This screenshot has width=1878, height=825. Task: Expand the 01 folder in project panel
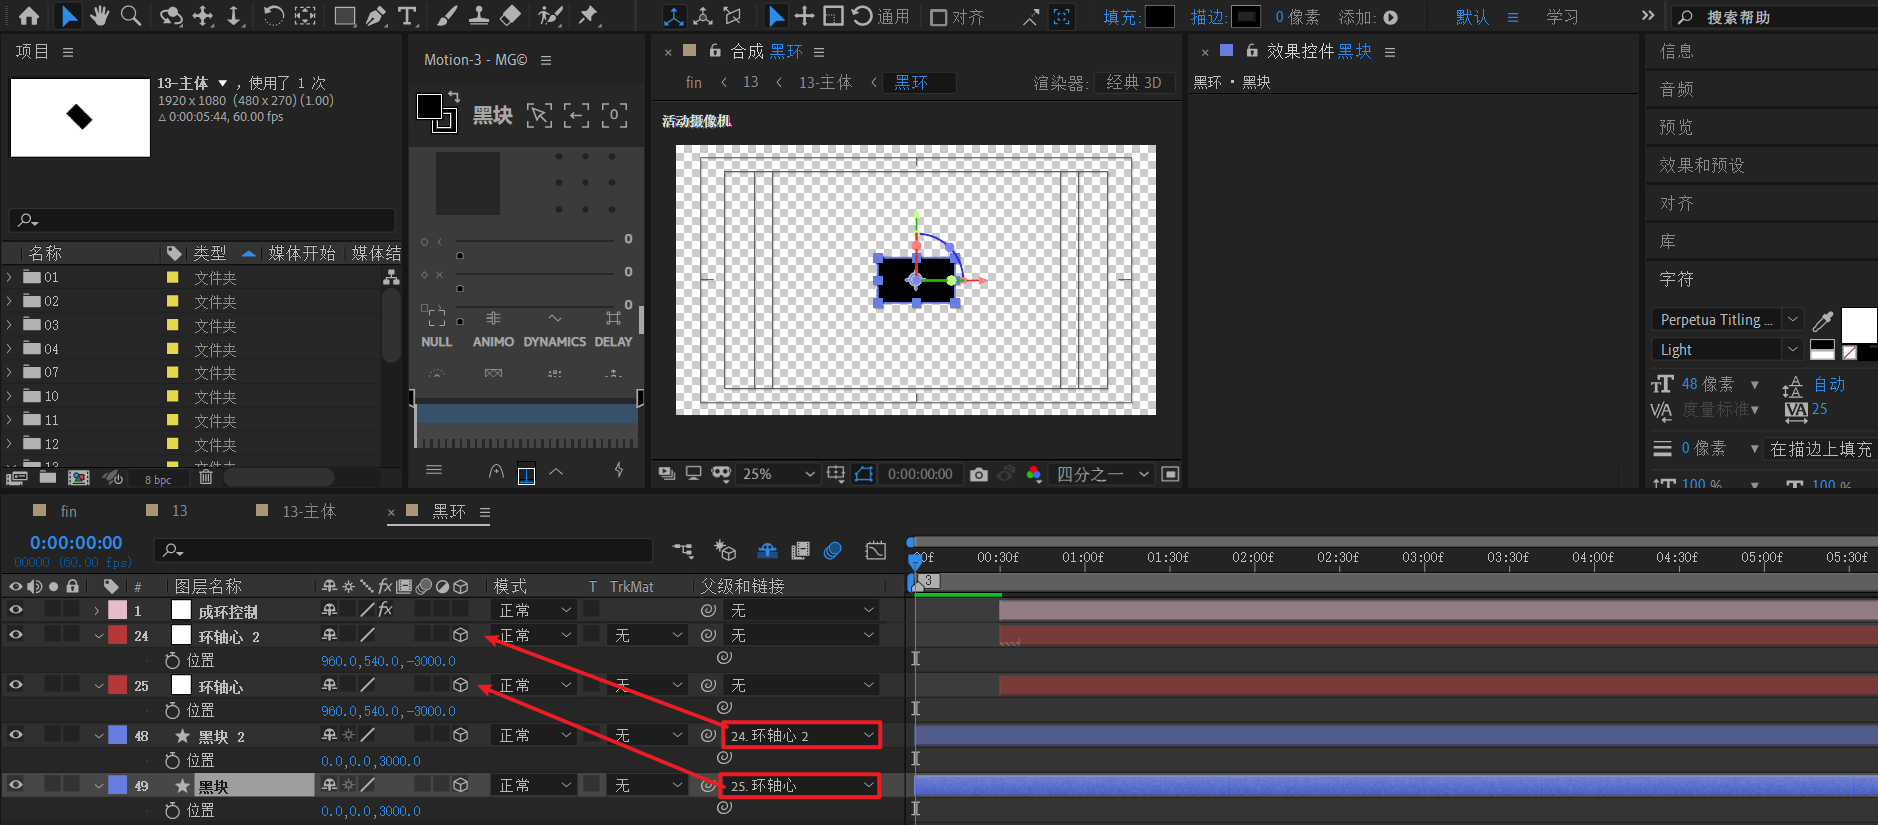[10, 277]
